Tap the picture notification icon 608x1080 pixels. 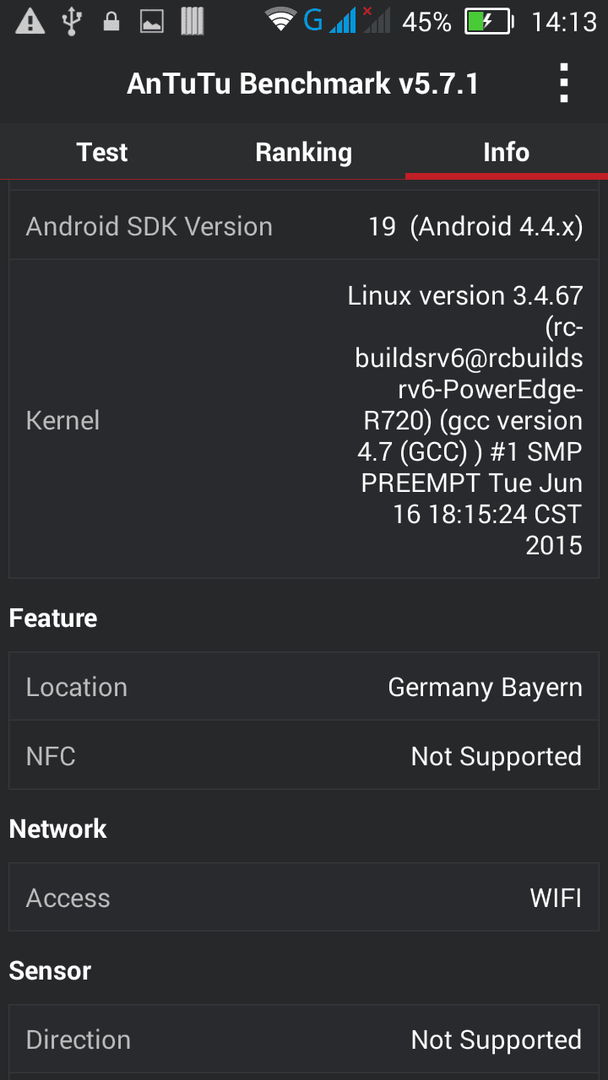point(151,22)
